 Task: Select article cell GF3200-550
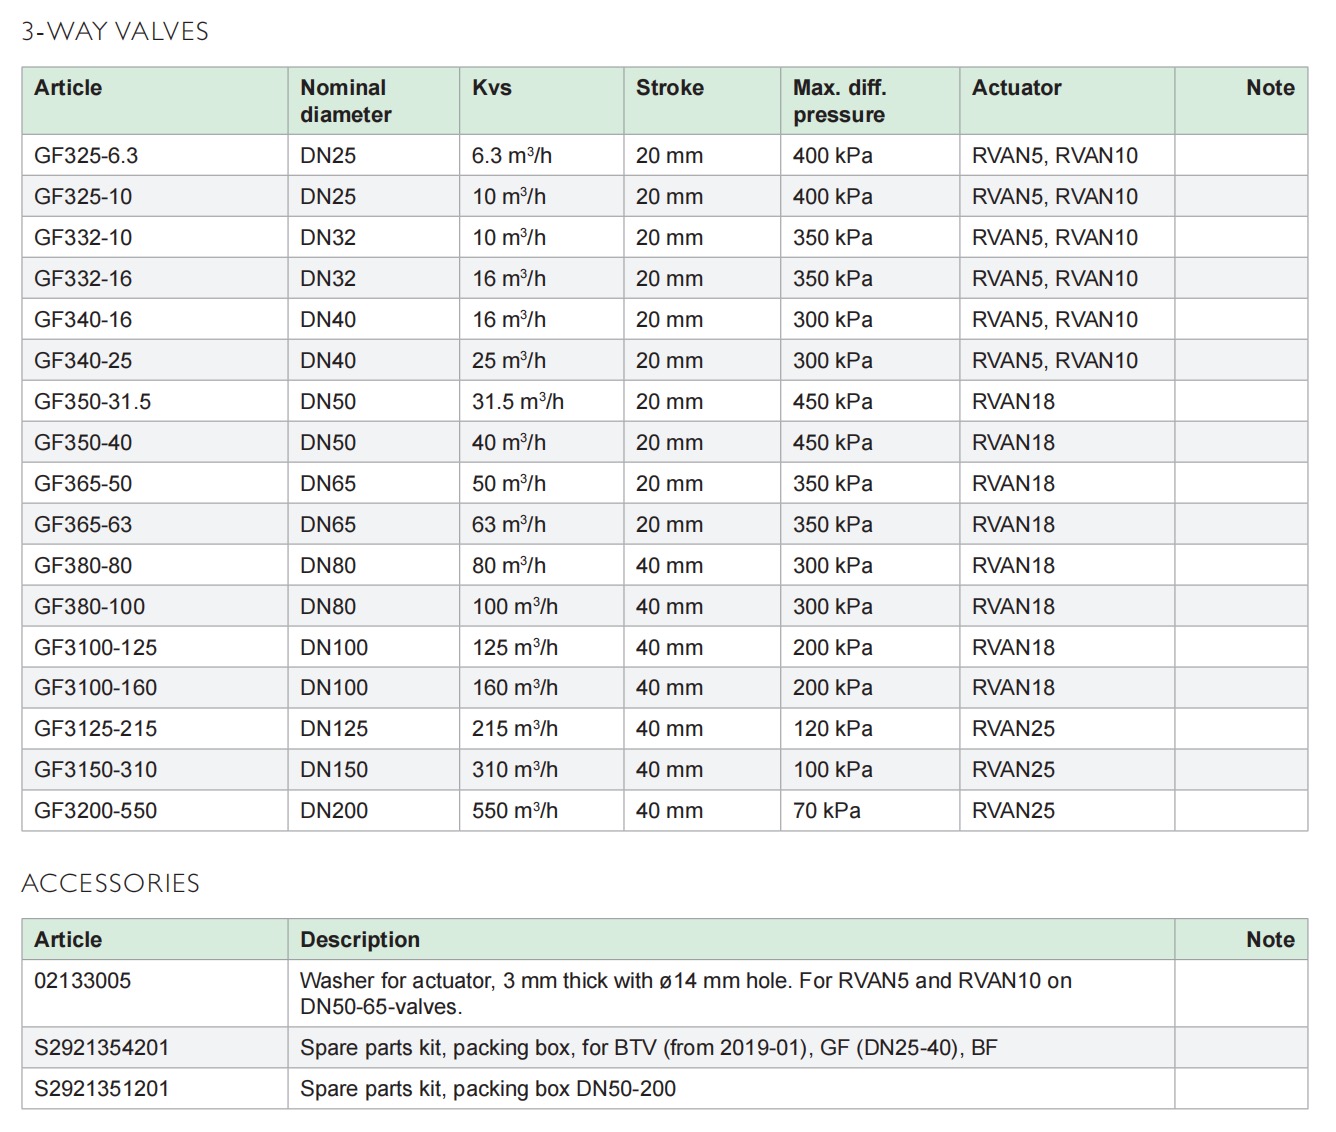point(95,811)
